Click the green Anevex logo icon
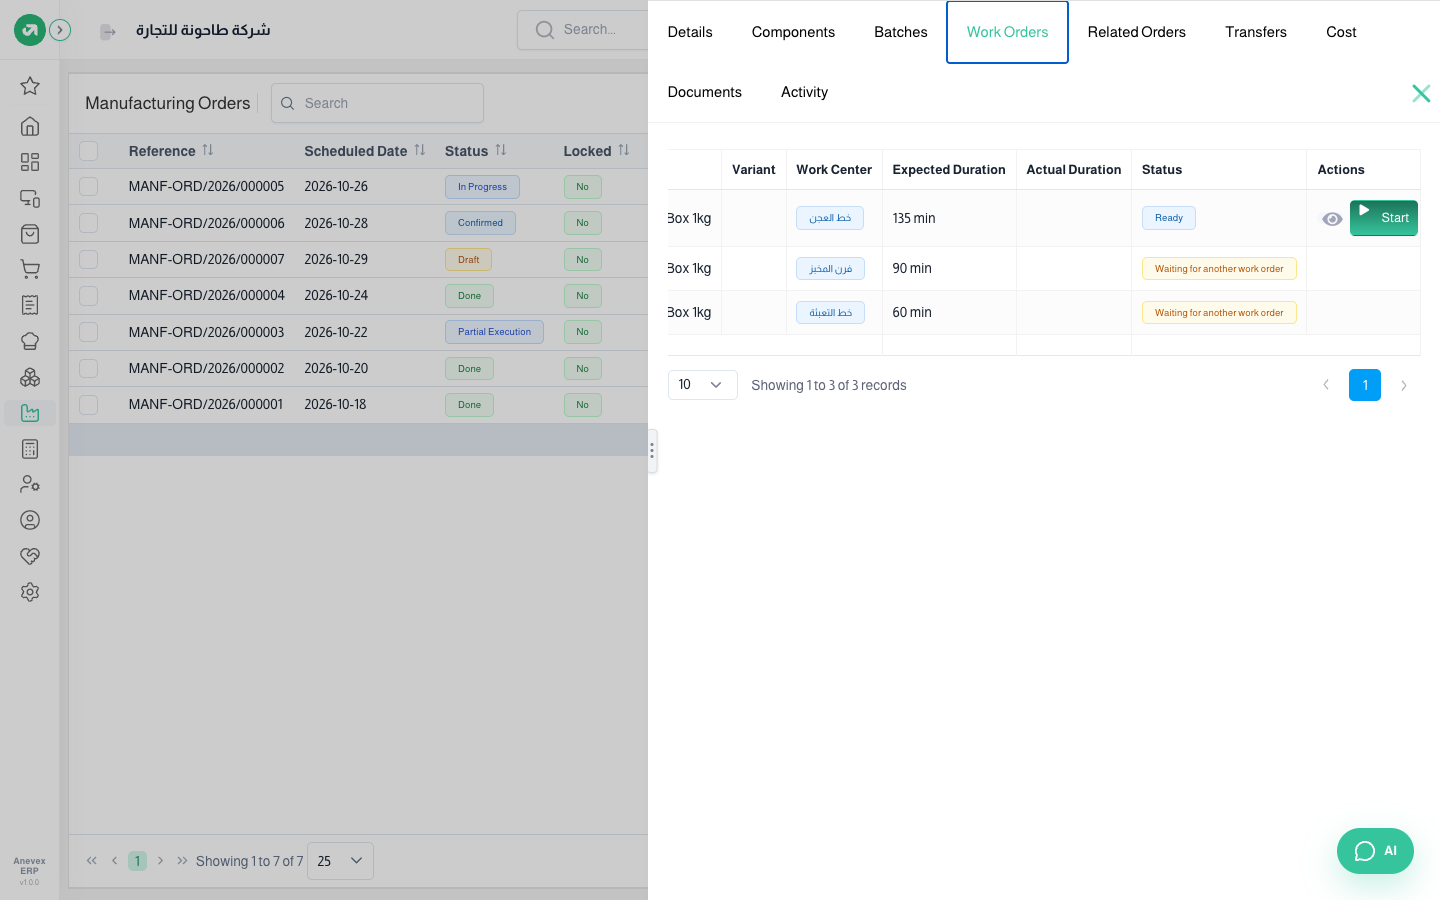The width and height of the screenshot is (1440, 900). (x=30, y=30)
